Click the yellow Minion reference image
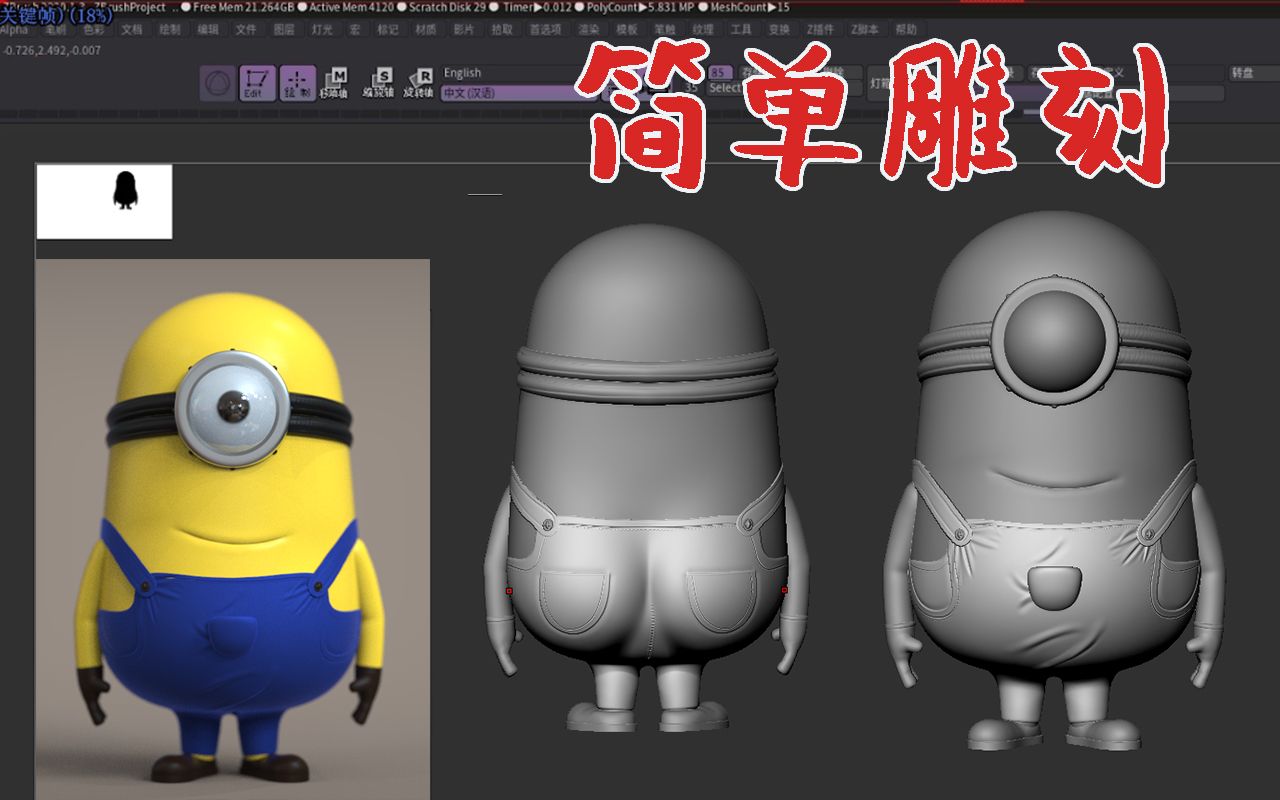The image size is (1280, 800). point(232,529)
